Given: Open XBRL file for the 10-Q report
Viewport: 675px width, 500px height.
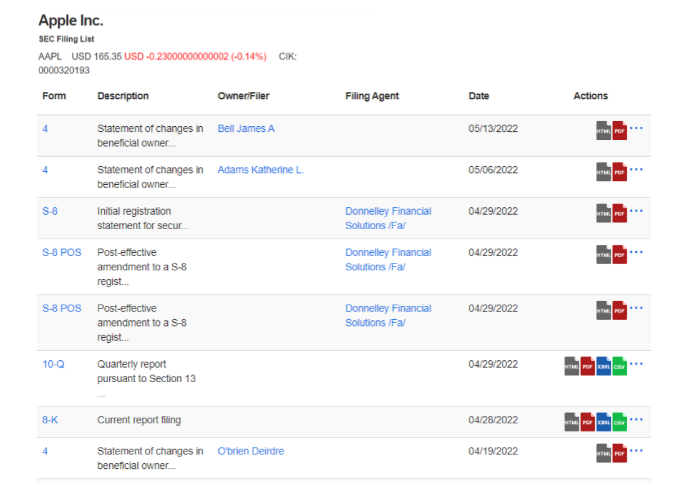Looking at the screenshot, I should coord(603,366).
